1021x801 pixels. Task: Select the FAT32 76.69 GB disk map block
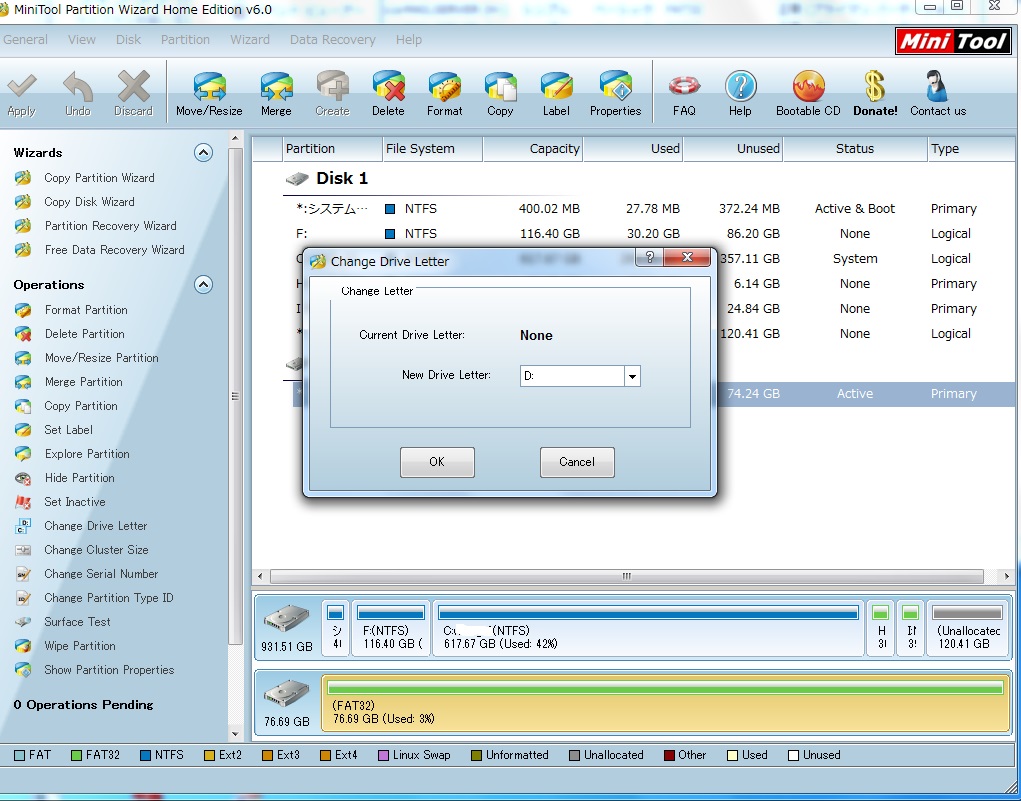click(665, 705)
